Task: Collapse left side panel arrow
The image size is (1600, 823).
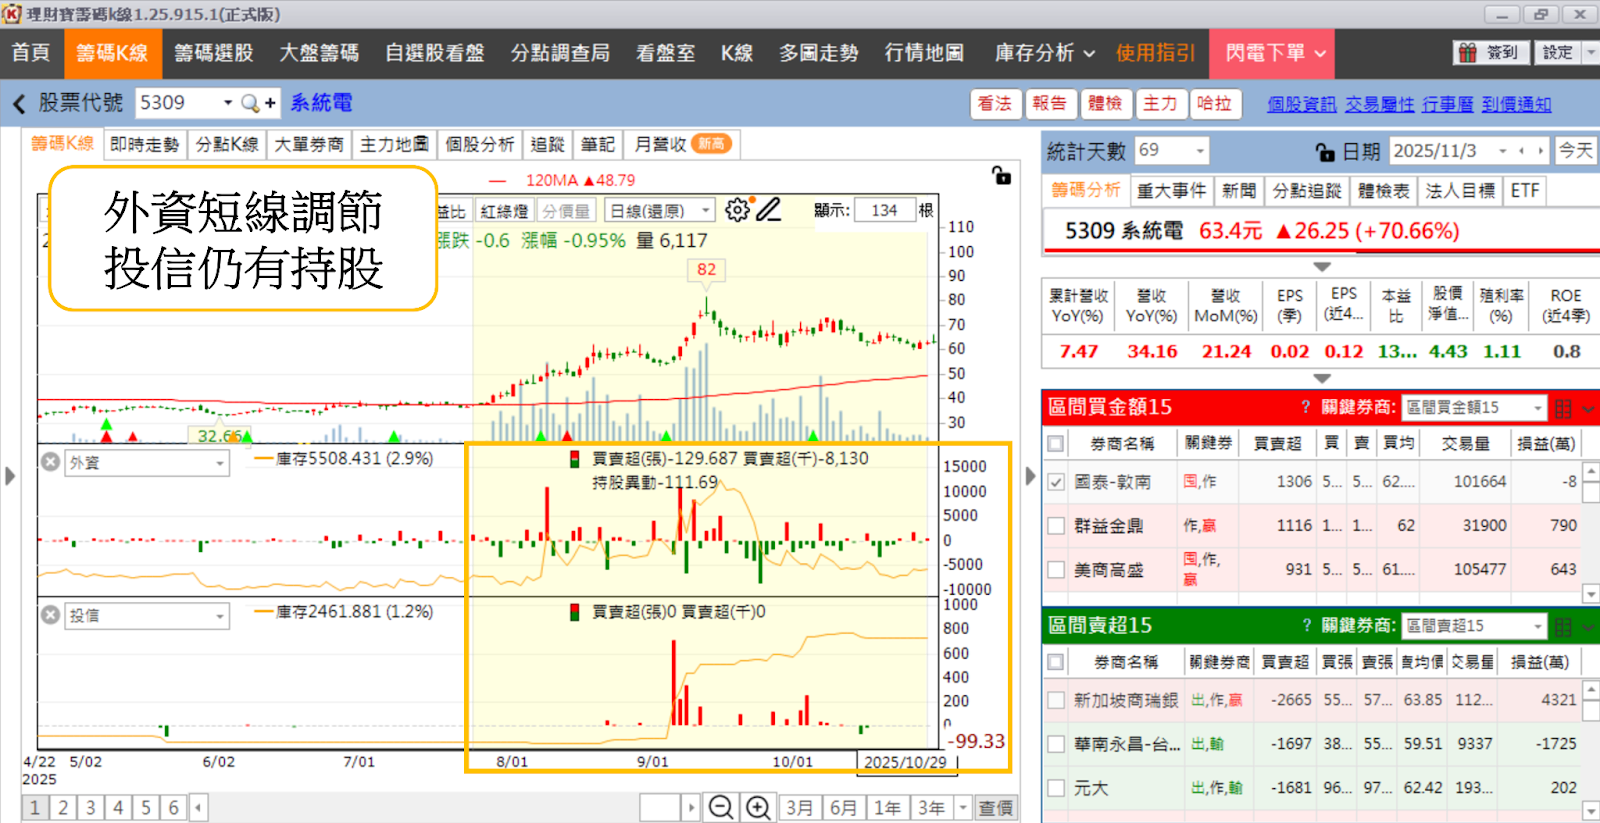Action: click(x=10, y=476)
